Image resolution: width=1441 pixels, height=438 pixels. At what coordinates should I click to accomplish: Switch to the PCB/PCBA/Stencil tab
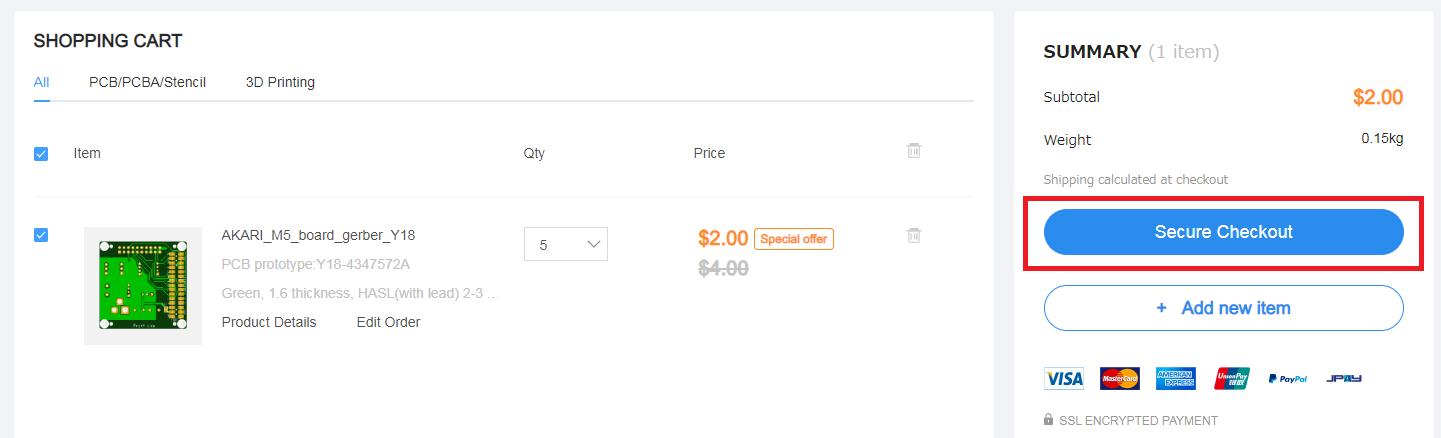(147, 82)
